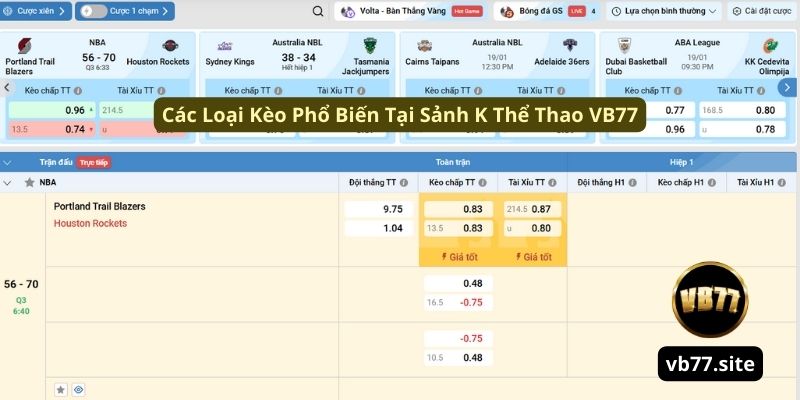The height and width of the screenshot is (400, 800).
Task: Bet Houston moneyline odds 1.04
Action: tap(379, 228)
